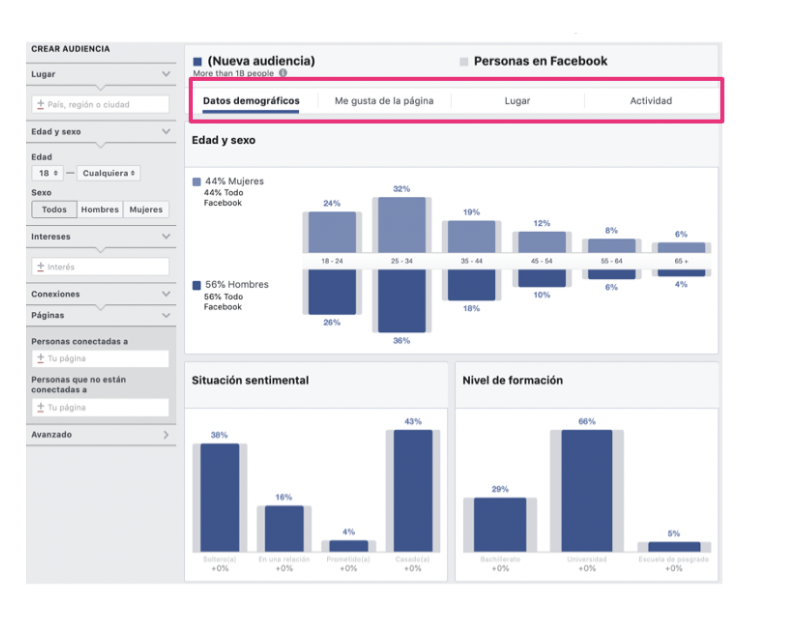Collapse the Lugar section chevron
This screenshot has width=796, height=620.
166,74
